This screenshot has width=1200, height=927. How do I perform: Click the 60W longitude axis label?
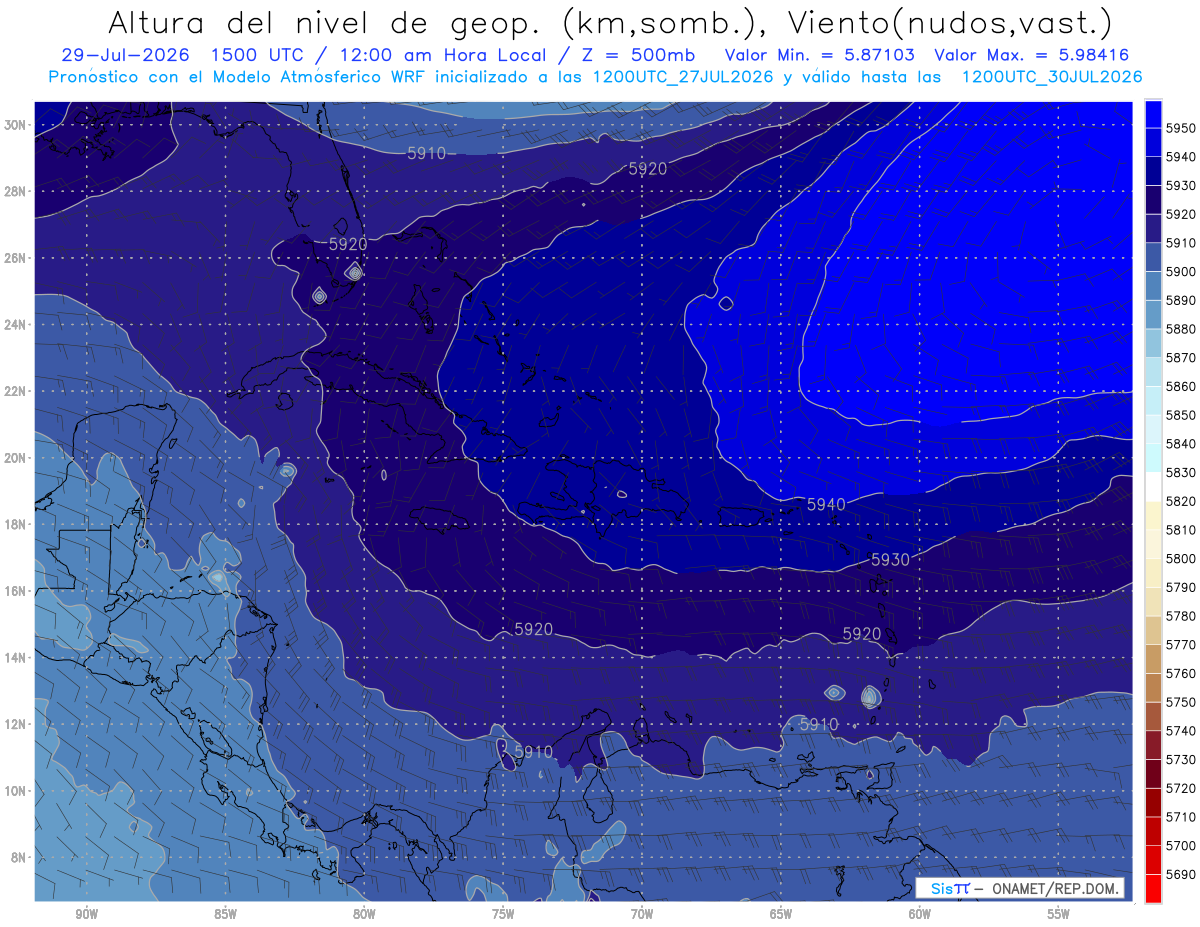[x=920, y=914]
